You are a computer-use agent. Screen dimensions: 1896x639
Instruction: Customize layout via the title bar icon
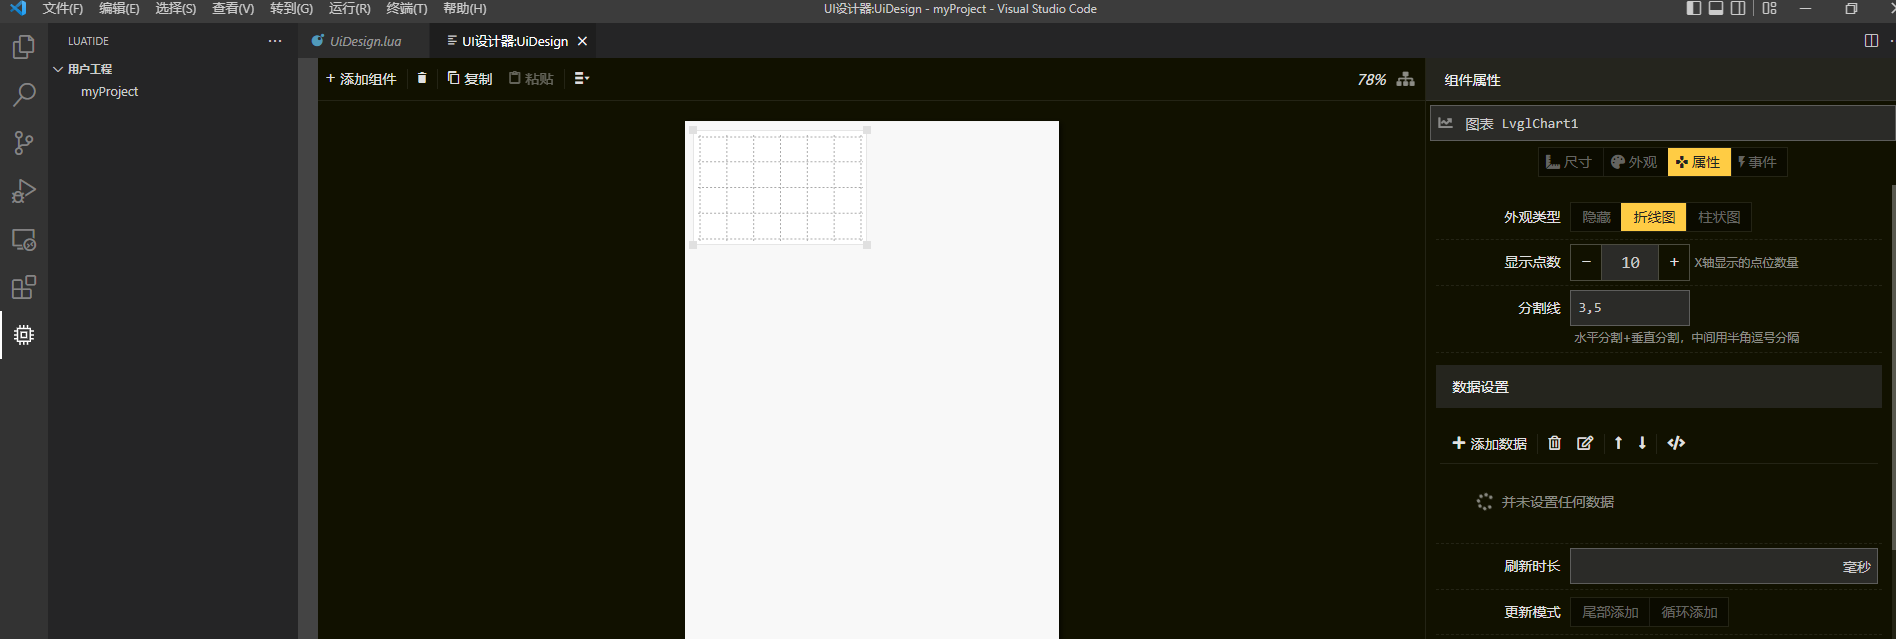click(x=1769, y=8)
